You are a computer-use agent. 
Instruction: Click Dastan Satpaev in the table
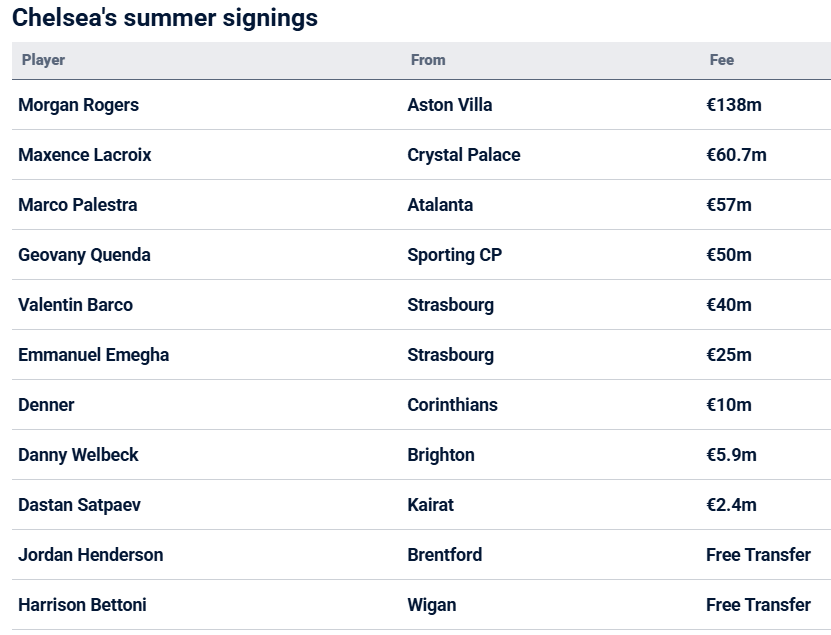(x=79, y=505)
